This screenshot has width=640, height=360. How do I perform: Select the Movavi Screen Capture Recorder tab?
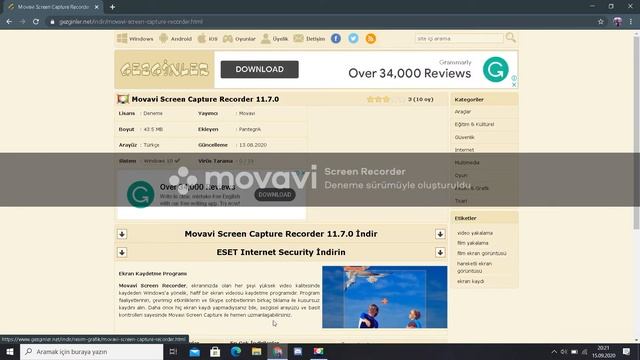(x=52, y=7)
